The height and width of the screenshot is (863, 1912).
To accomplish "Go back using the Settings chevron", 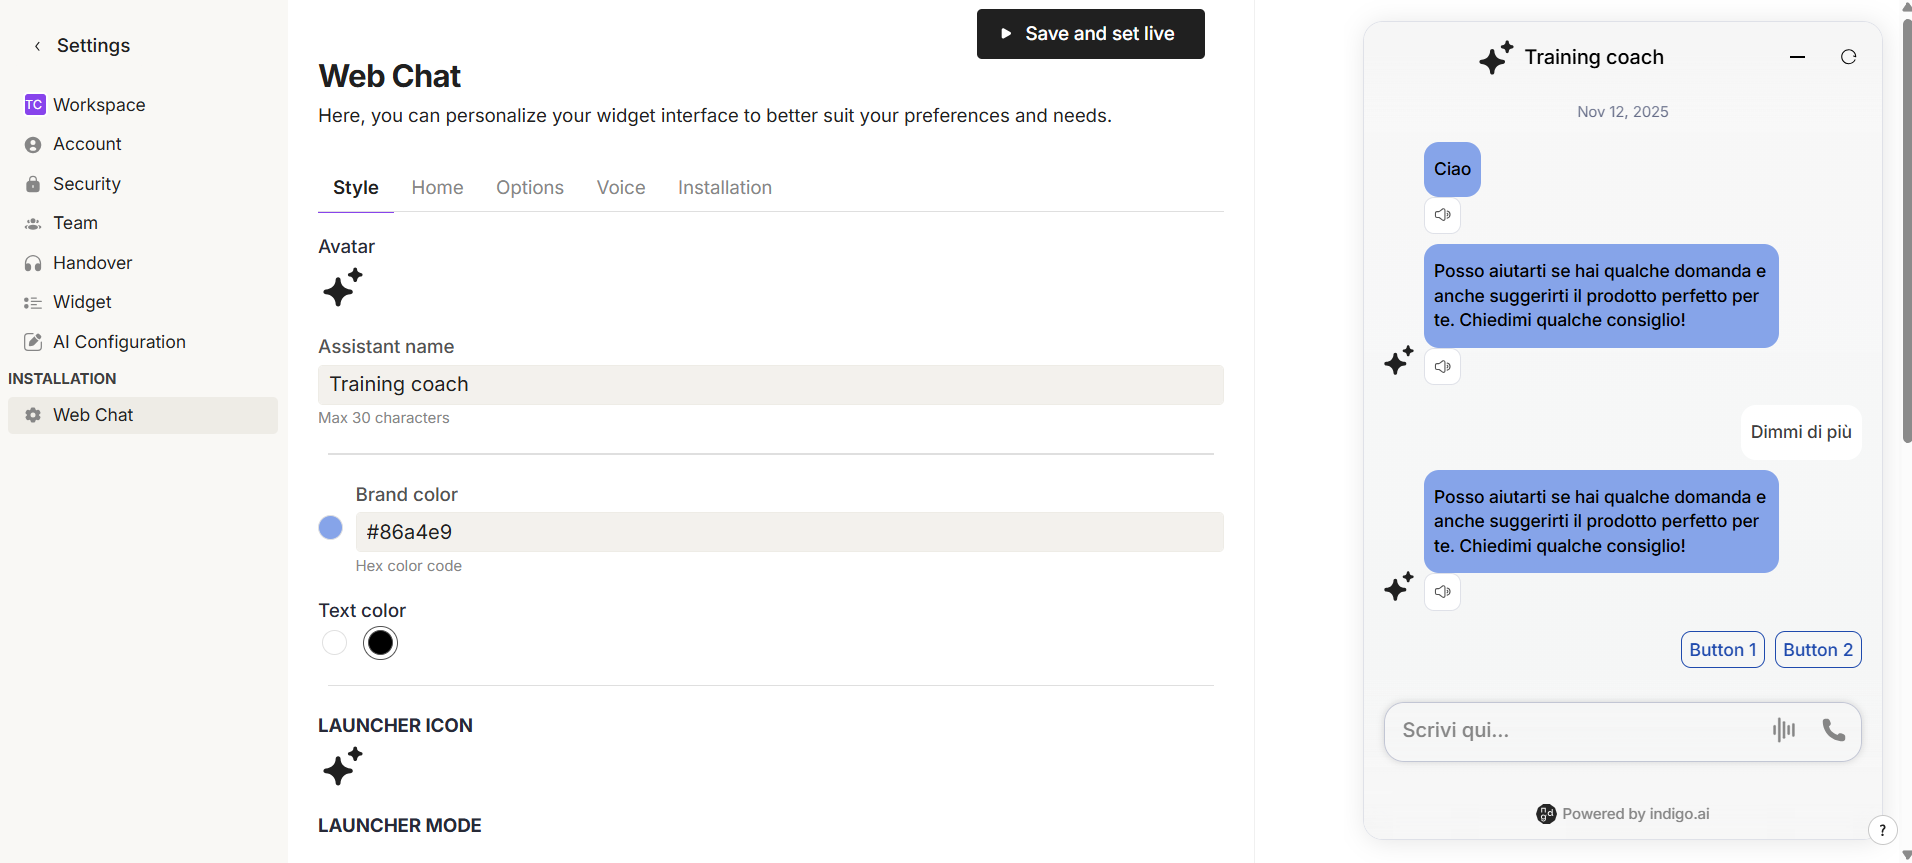I will [x=38, y=46].
